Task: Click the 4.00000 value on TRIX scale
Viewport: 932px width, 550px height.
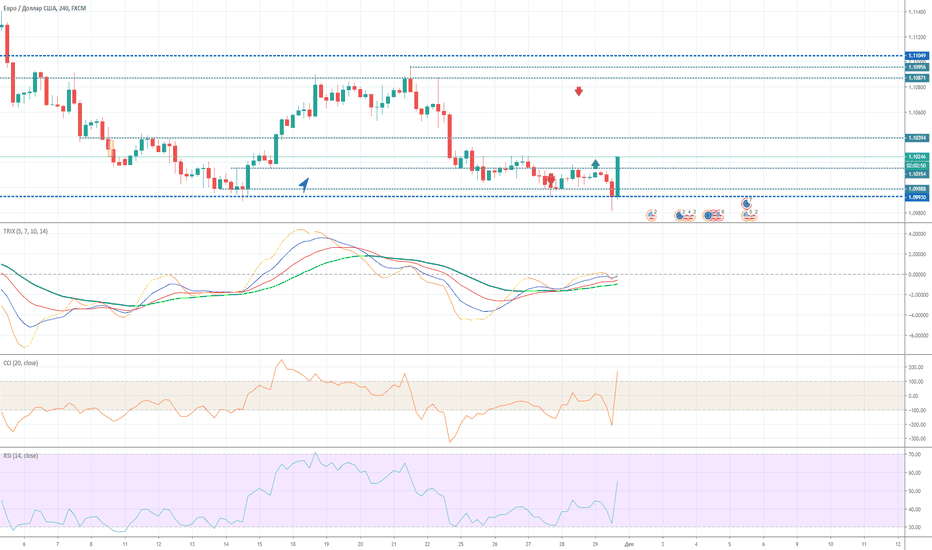Action: (x=918, y=234)
